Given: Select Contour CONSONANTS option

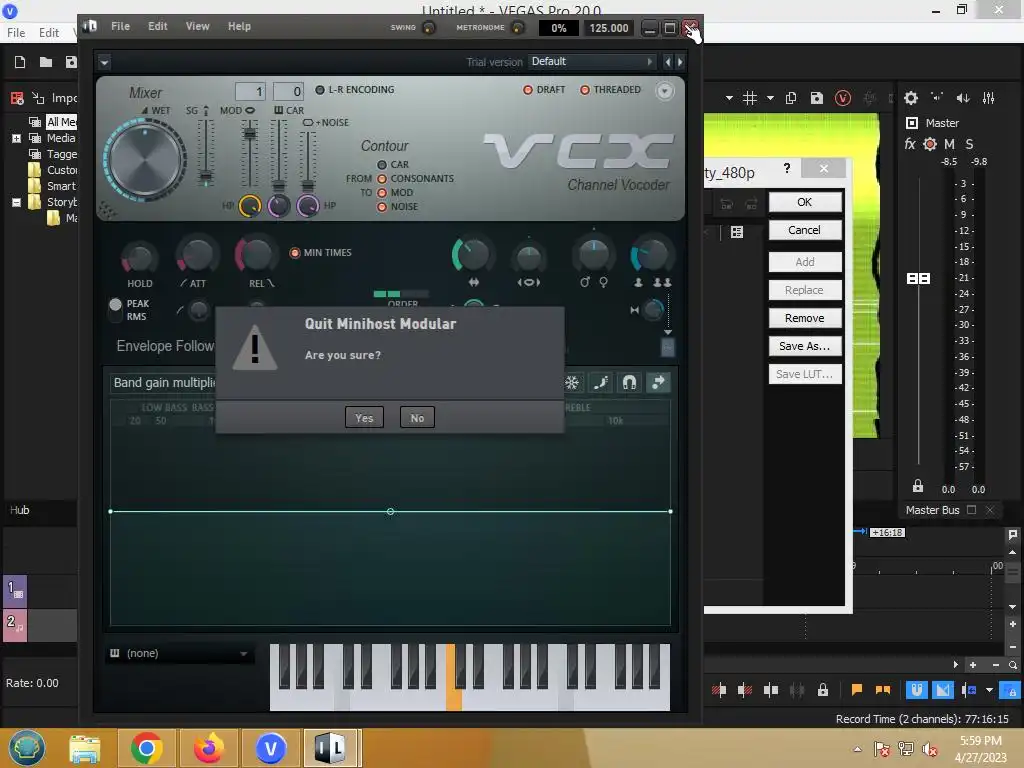Looking at the screenshot, I should click(415, 178).
